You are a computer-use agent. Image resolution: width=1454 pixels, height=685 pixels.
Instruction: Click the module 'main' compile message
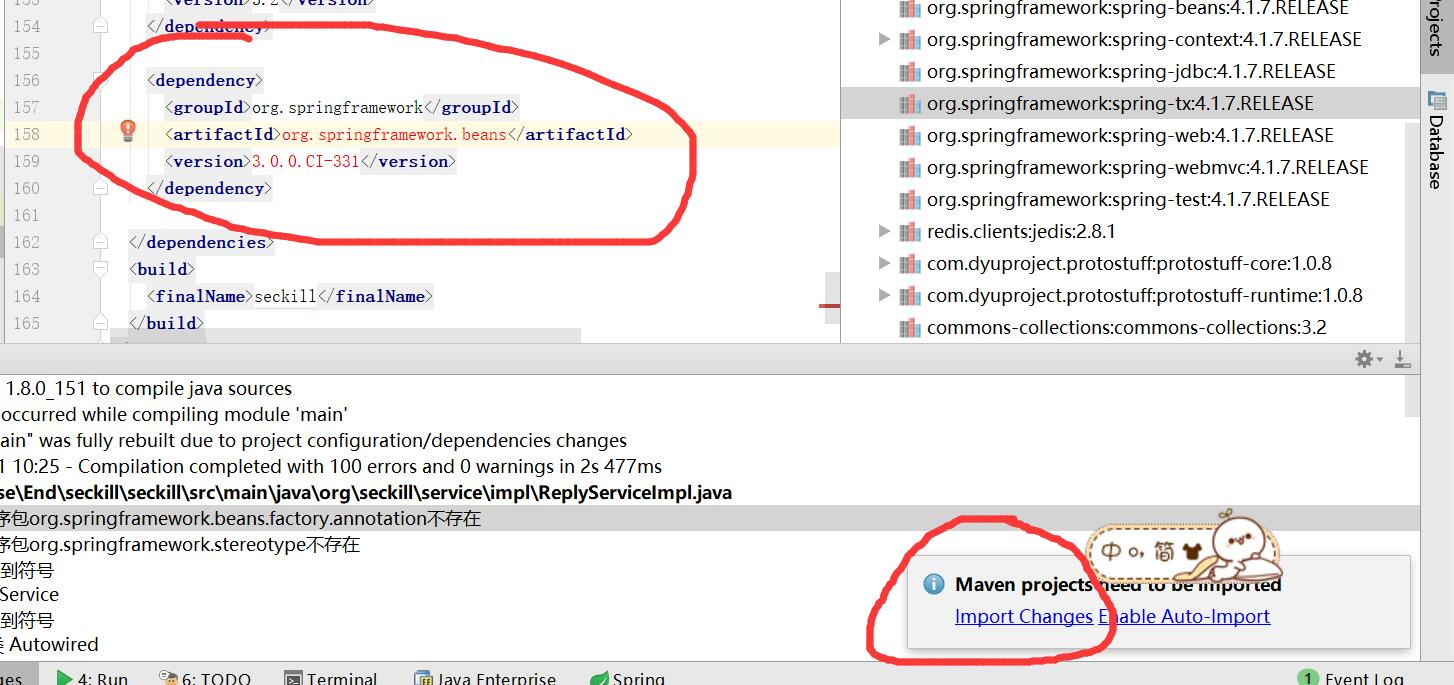(174, 414)
